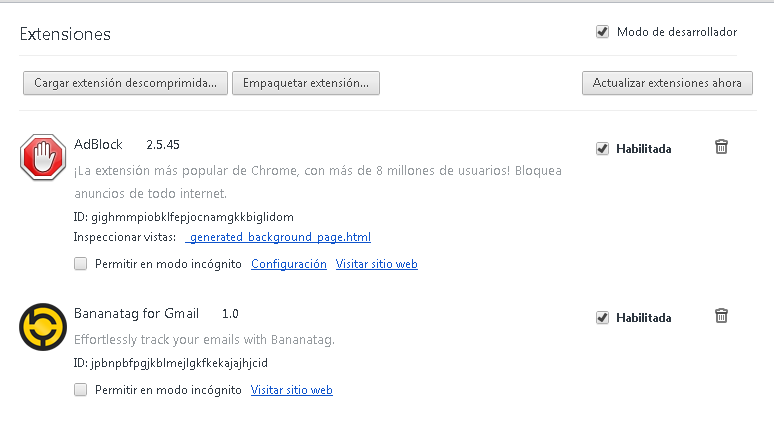
Task: Click the Bananatag yellow logo icon
Action: [x=43, y=327]
